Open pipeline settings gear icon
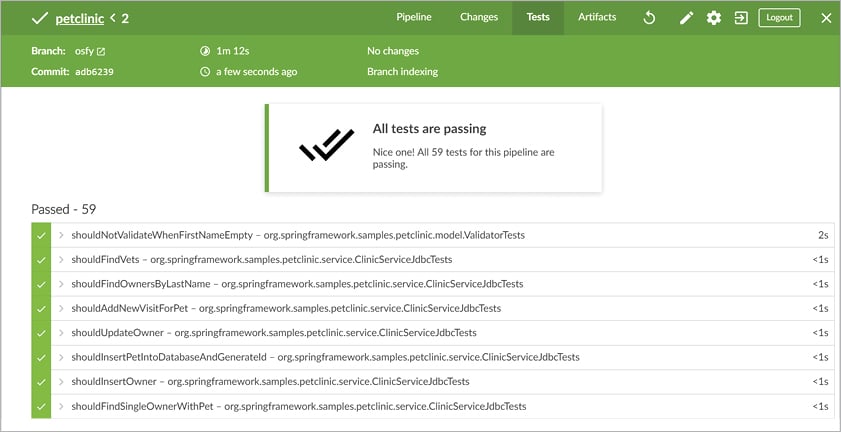The width and height of the screenshot is (841, 432). (x=714, y=18)
